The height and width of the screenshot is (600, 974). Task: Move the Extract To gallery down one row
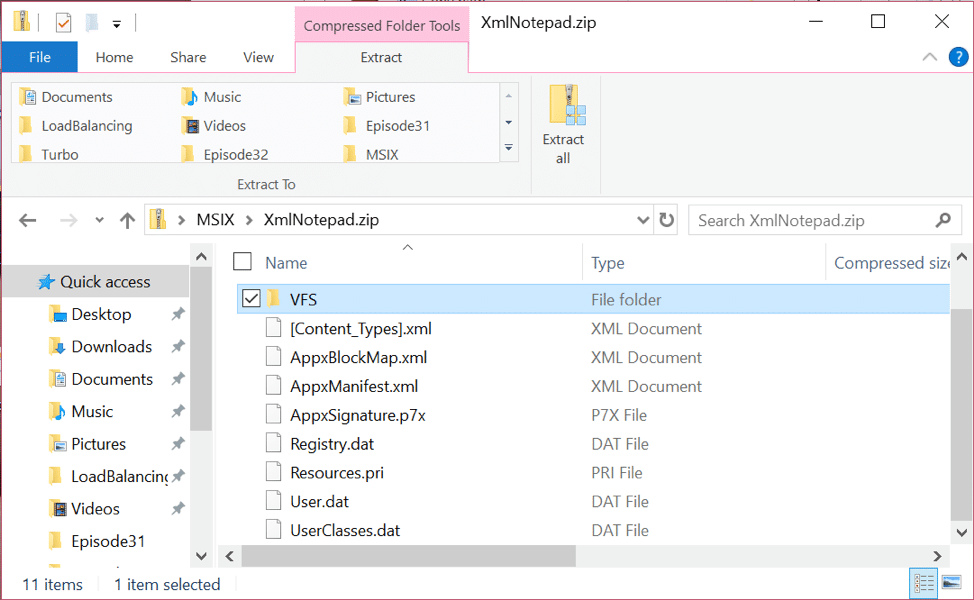[x=509, y=122]
